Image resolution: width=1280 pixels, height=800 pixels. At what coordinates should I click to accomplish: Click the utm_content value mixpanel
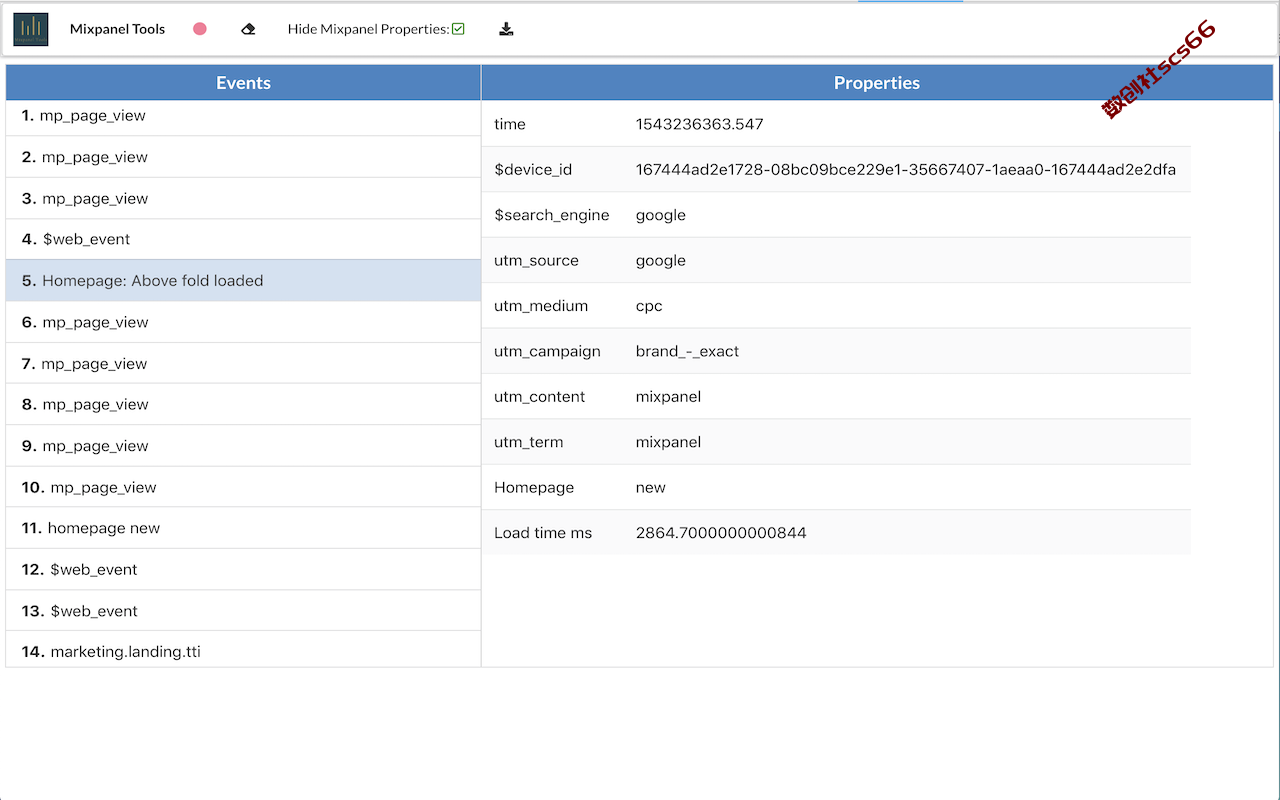668,397
